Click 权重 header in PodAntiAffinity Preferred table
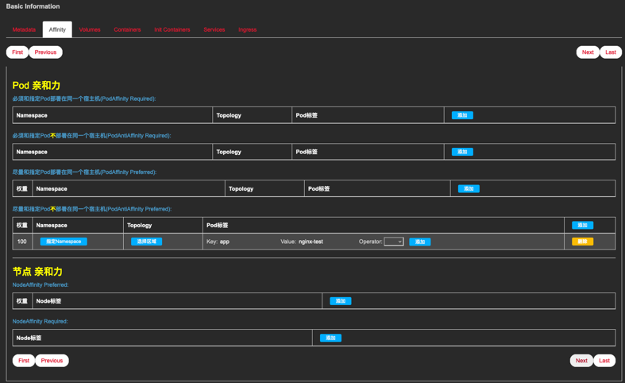625x383 pixels. 22,225
